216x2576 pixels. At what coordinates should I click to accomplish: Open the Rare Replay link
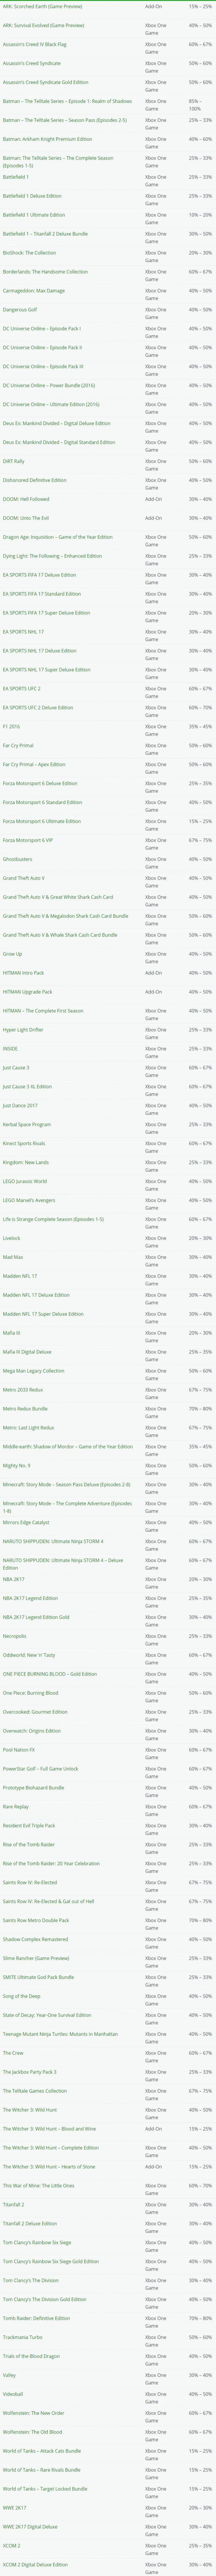pyautogui.click(x=15, y=1806)
